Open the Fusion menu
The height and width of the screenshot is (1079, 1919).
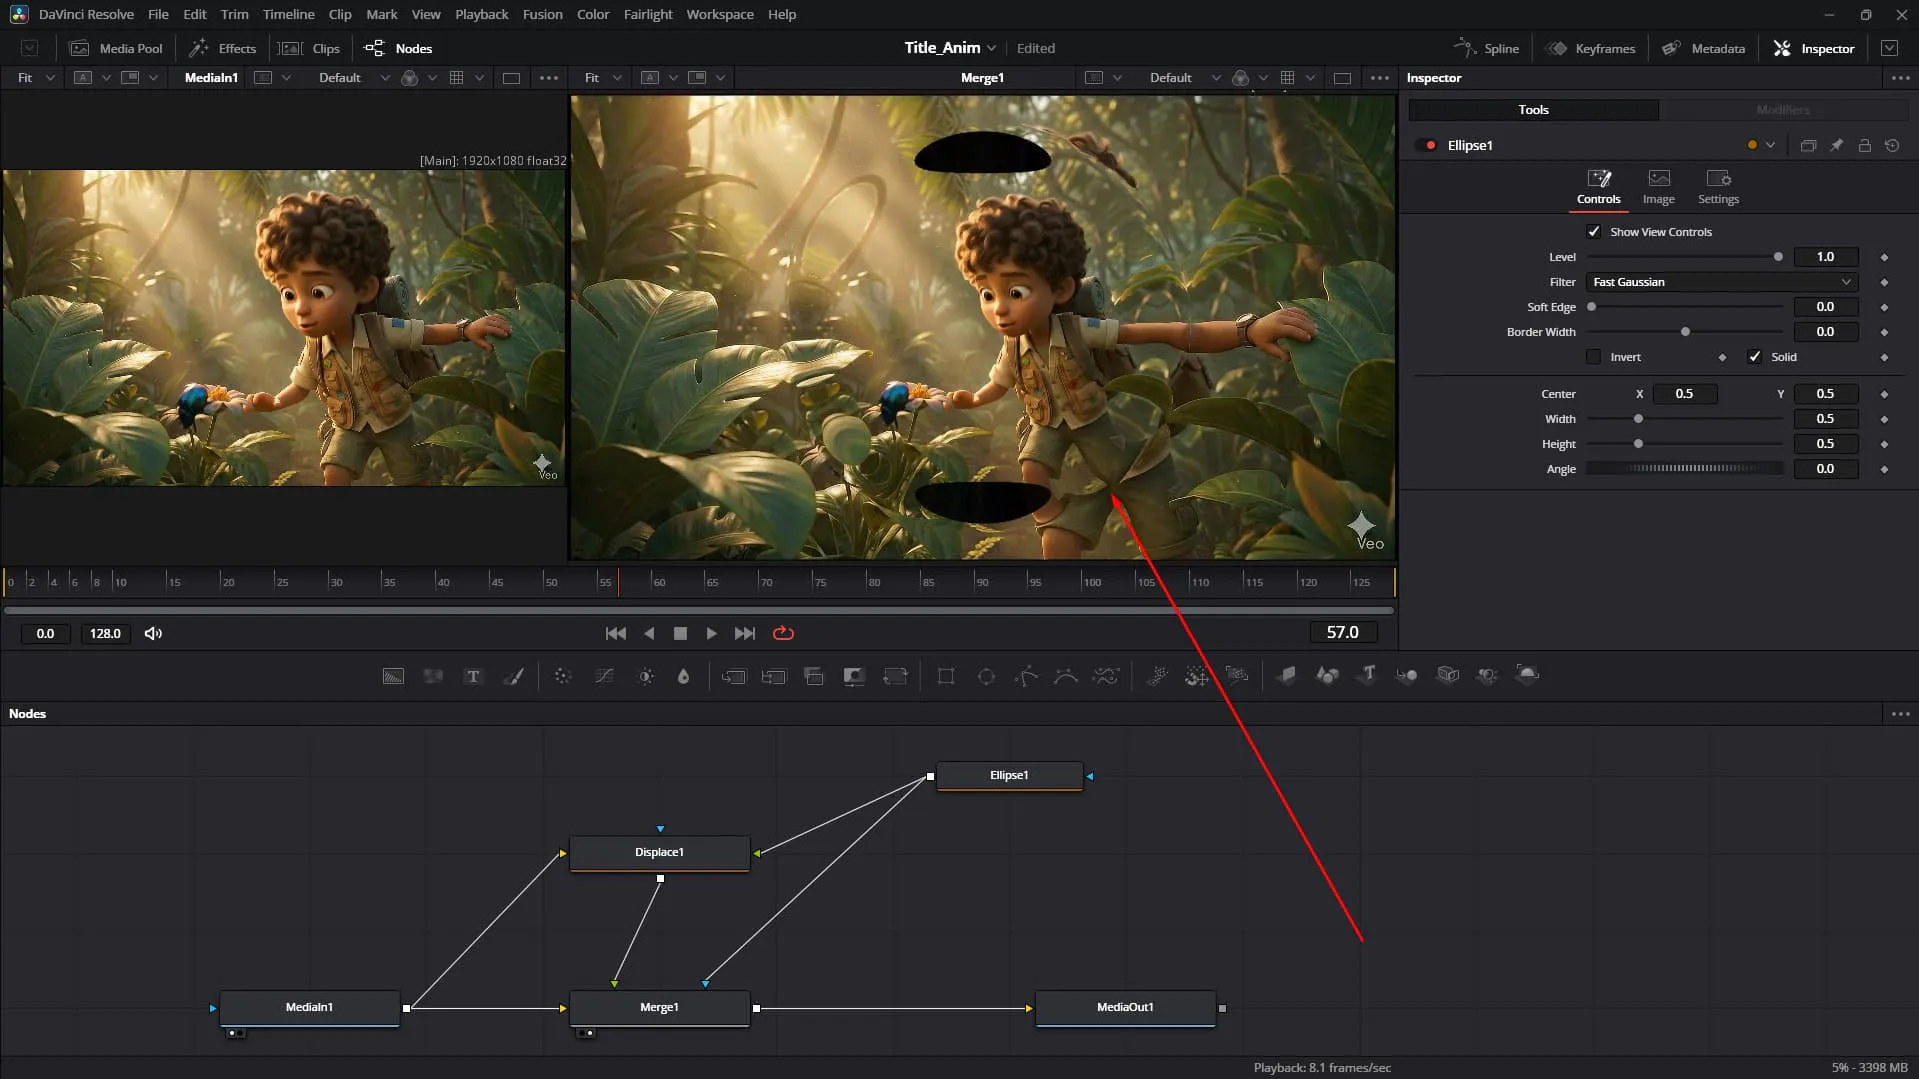542,15
